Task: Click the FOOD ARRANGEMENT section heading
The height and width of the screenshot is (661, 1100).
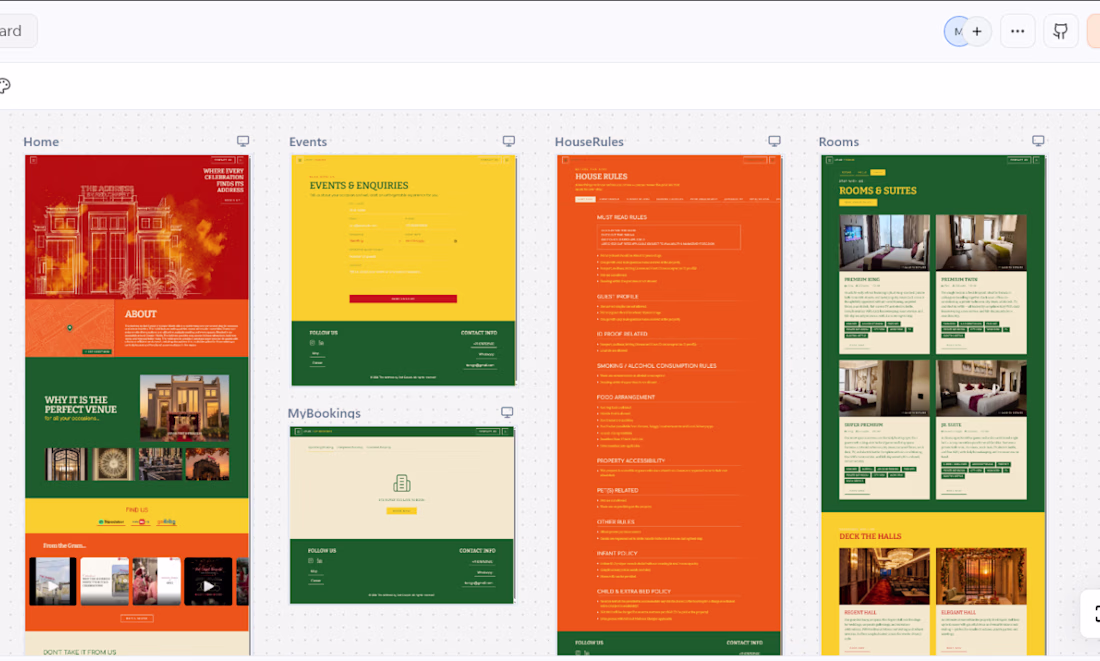Action: 626,397
